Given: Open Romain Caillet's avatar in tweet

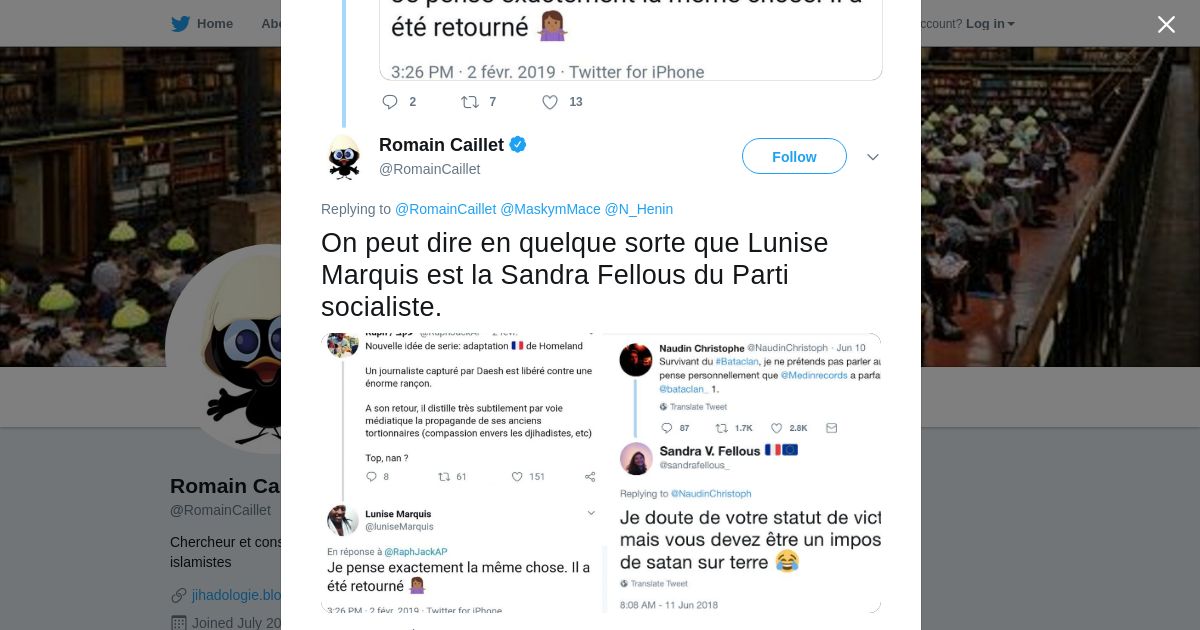Looking at the screenshot, I should click(x=344, y=157).
